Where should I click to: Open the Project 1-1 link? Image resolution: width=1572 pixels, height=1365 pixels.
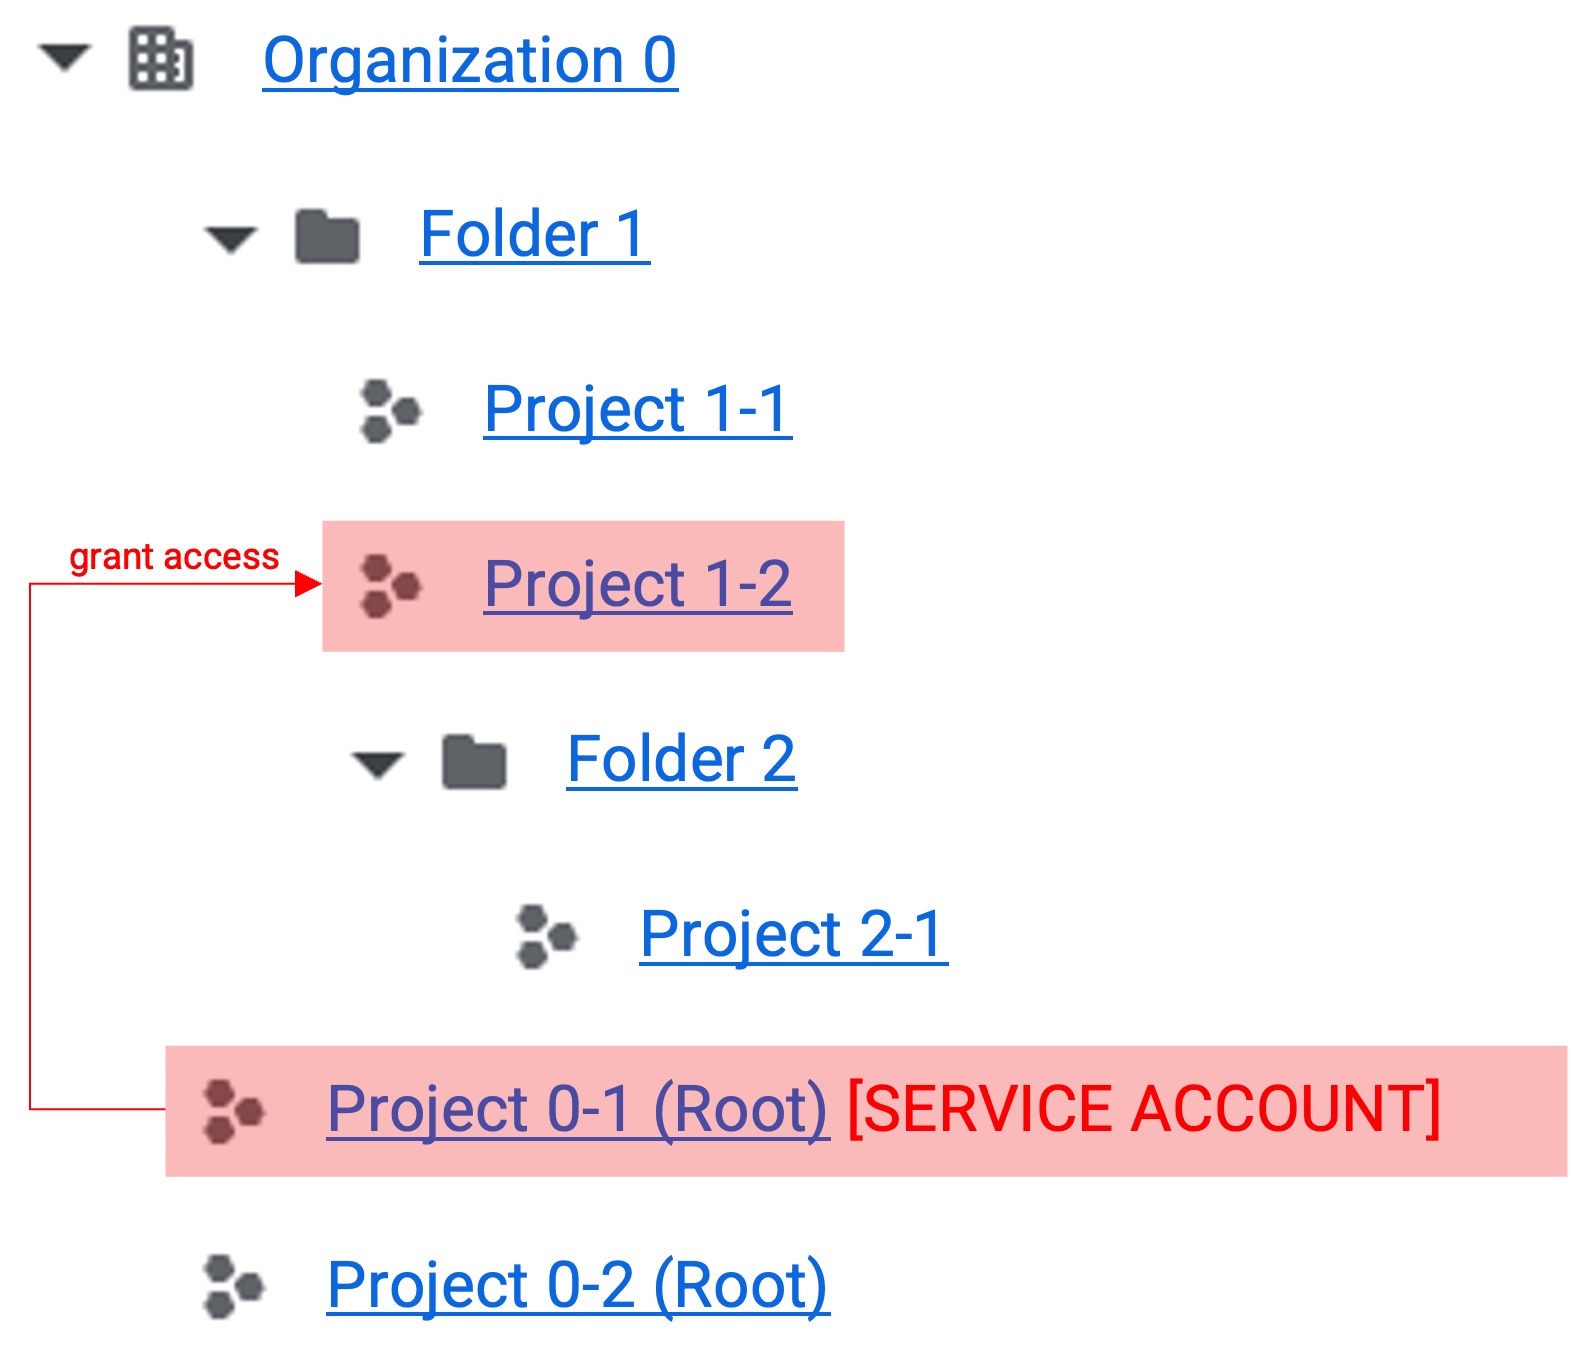pos(638,410)
